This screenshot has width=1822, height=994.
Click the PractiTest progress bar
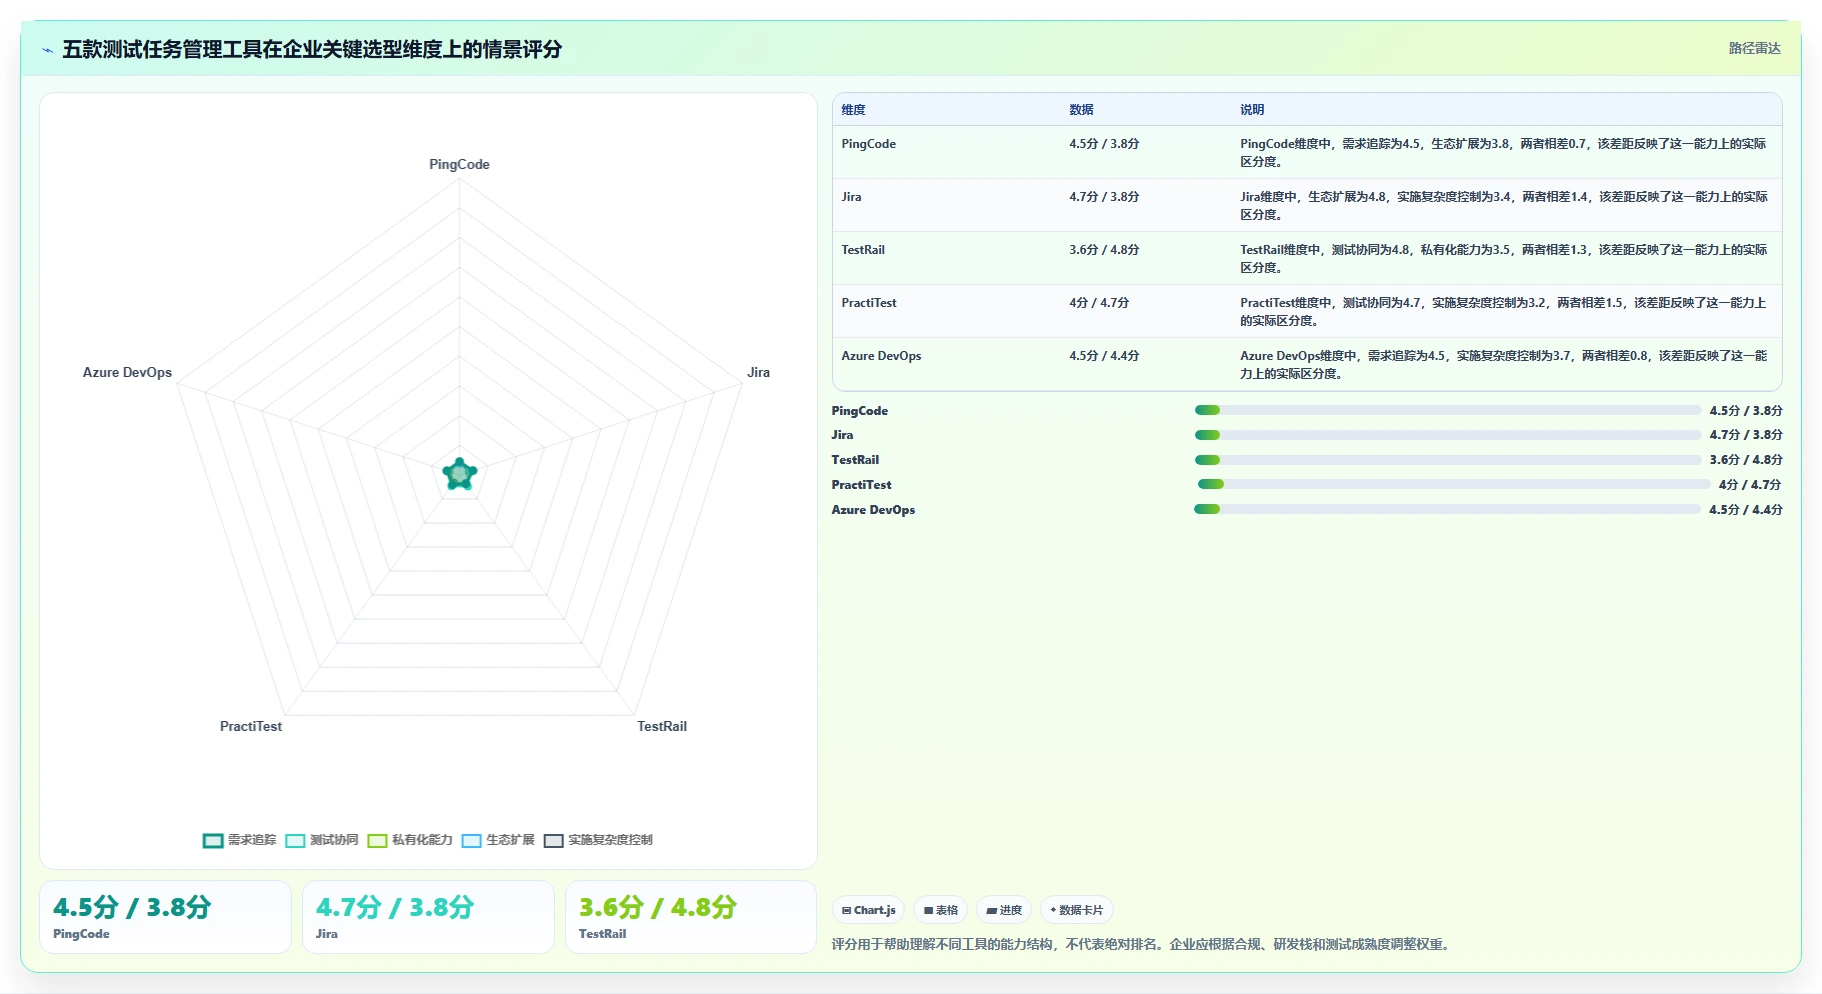1454,484
